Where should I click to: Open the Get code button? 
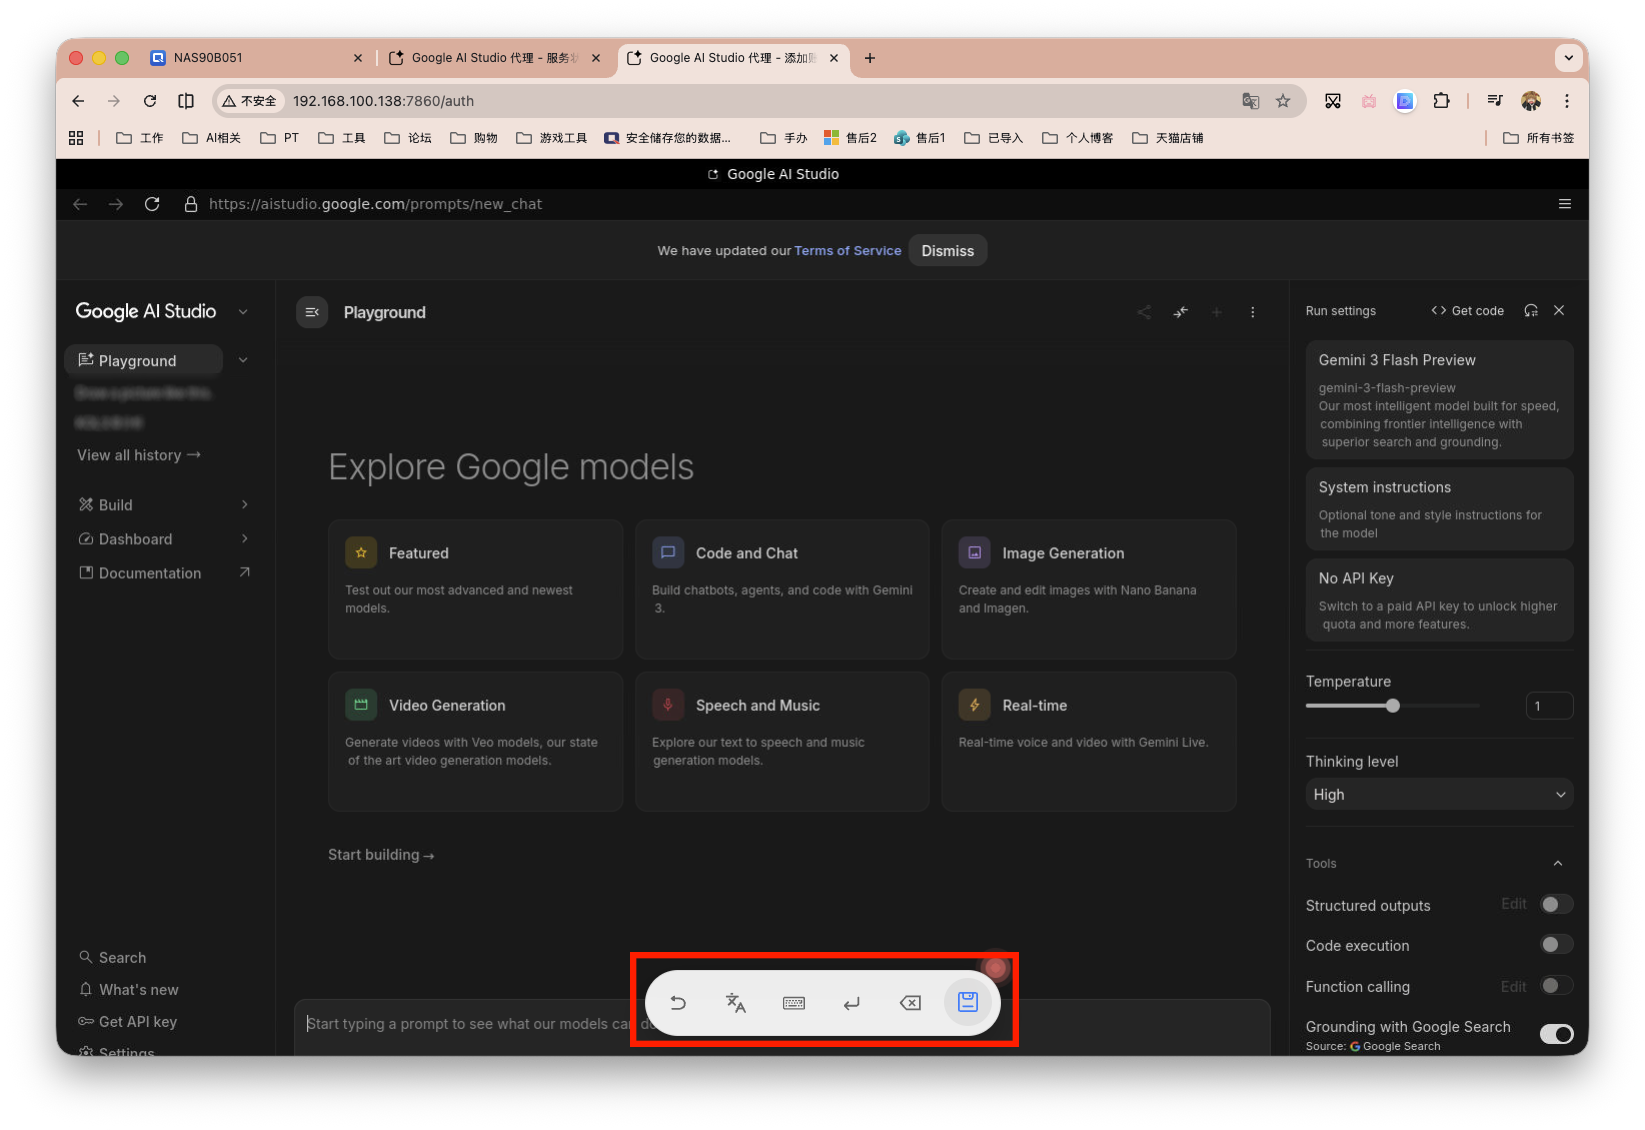tap(1467, 311)
